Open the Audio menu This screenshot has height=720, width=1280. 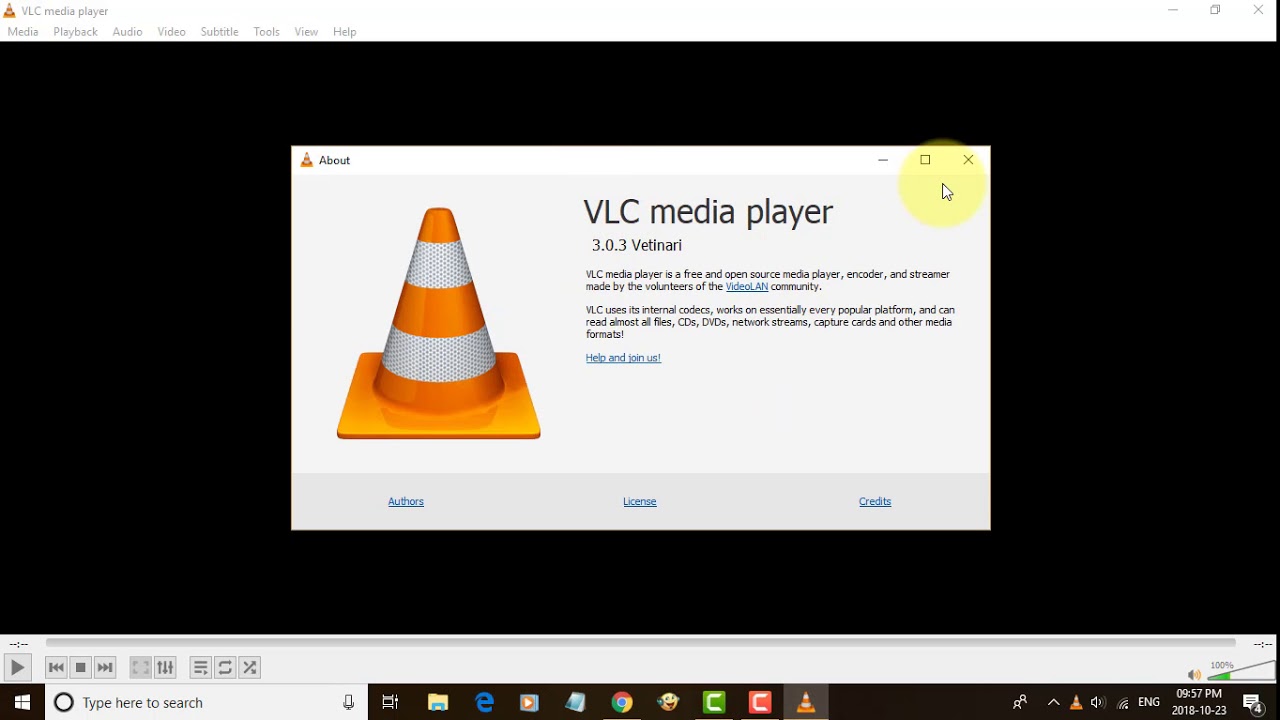pyautogui.click(x=127, y=32)
